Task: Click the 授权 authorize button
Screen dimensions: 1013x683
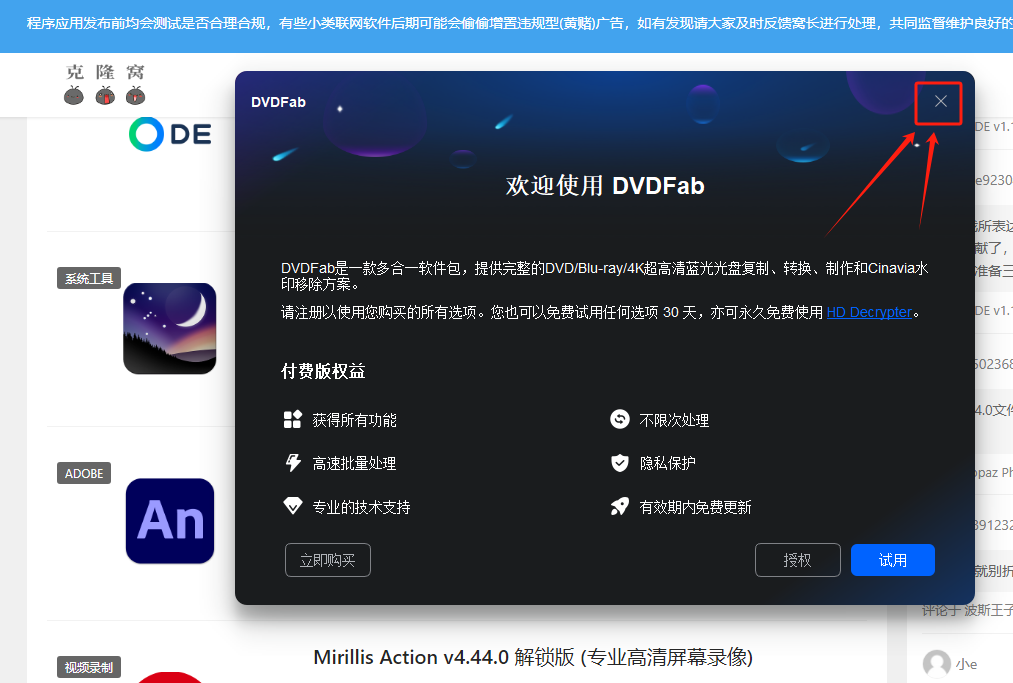Action: [797, 560]
